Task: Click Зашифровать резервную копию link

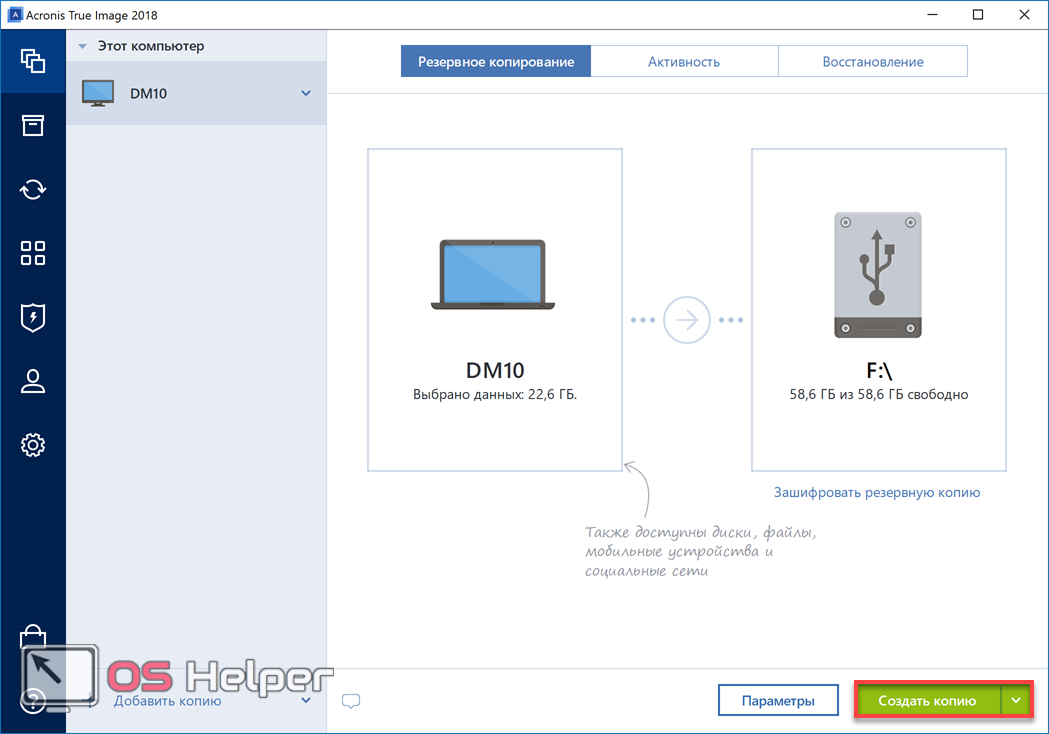Action: coord(877,492)
